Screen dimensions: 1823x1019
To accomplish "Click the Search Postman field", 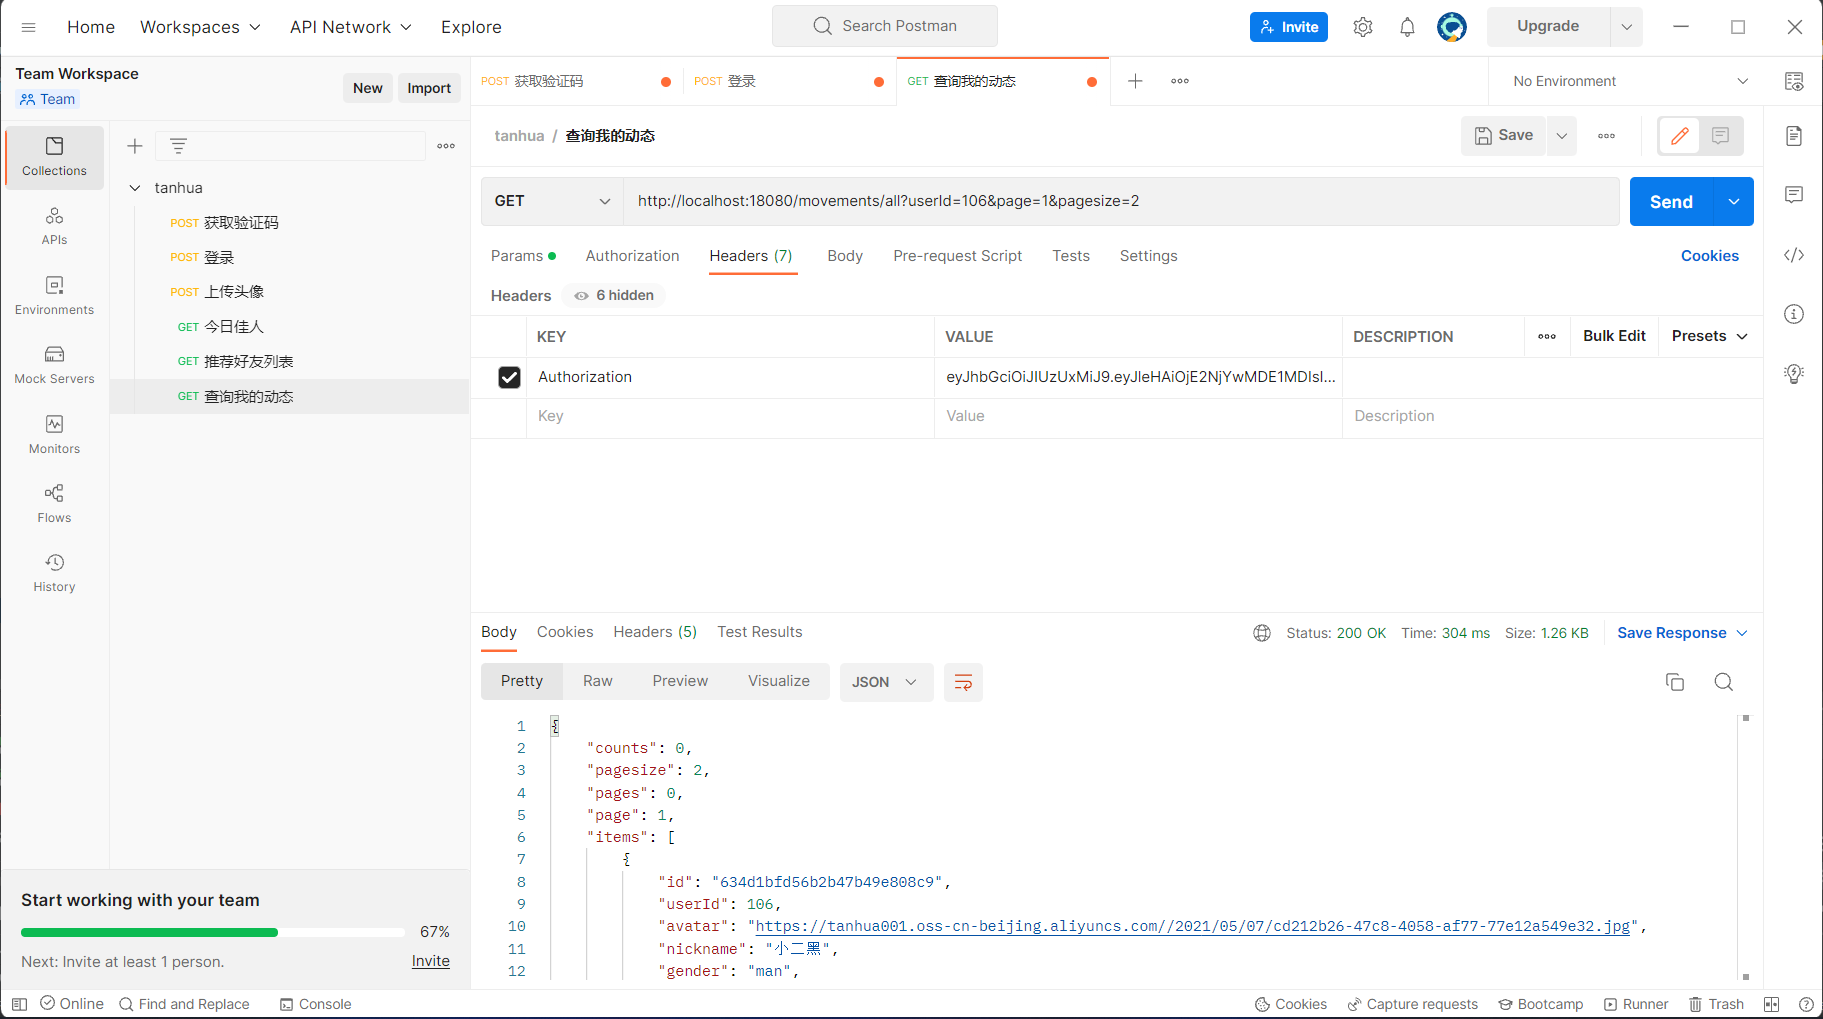I will [x=885, y=26].
